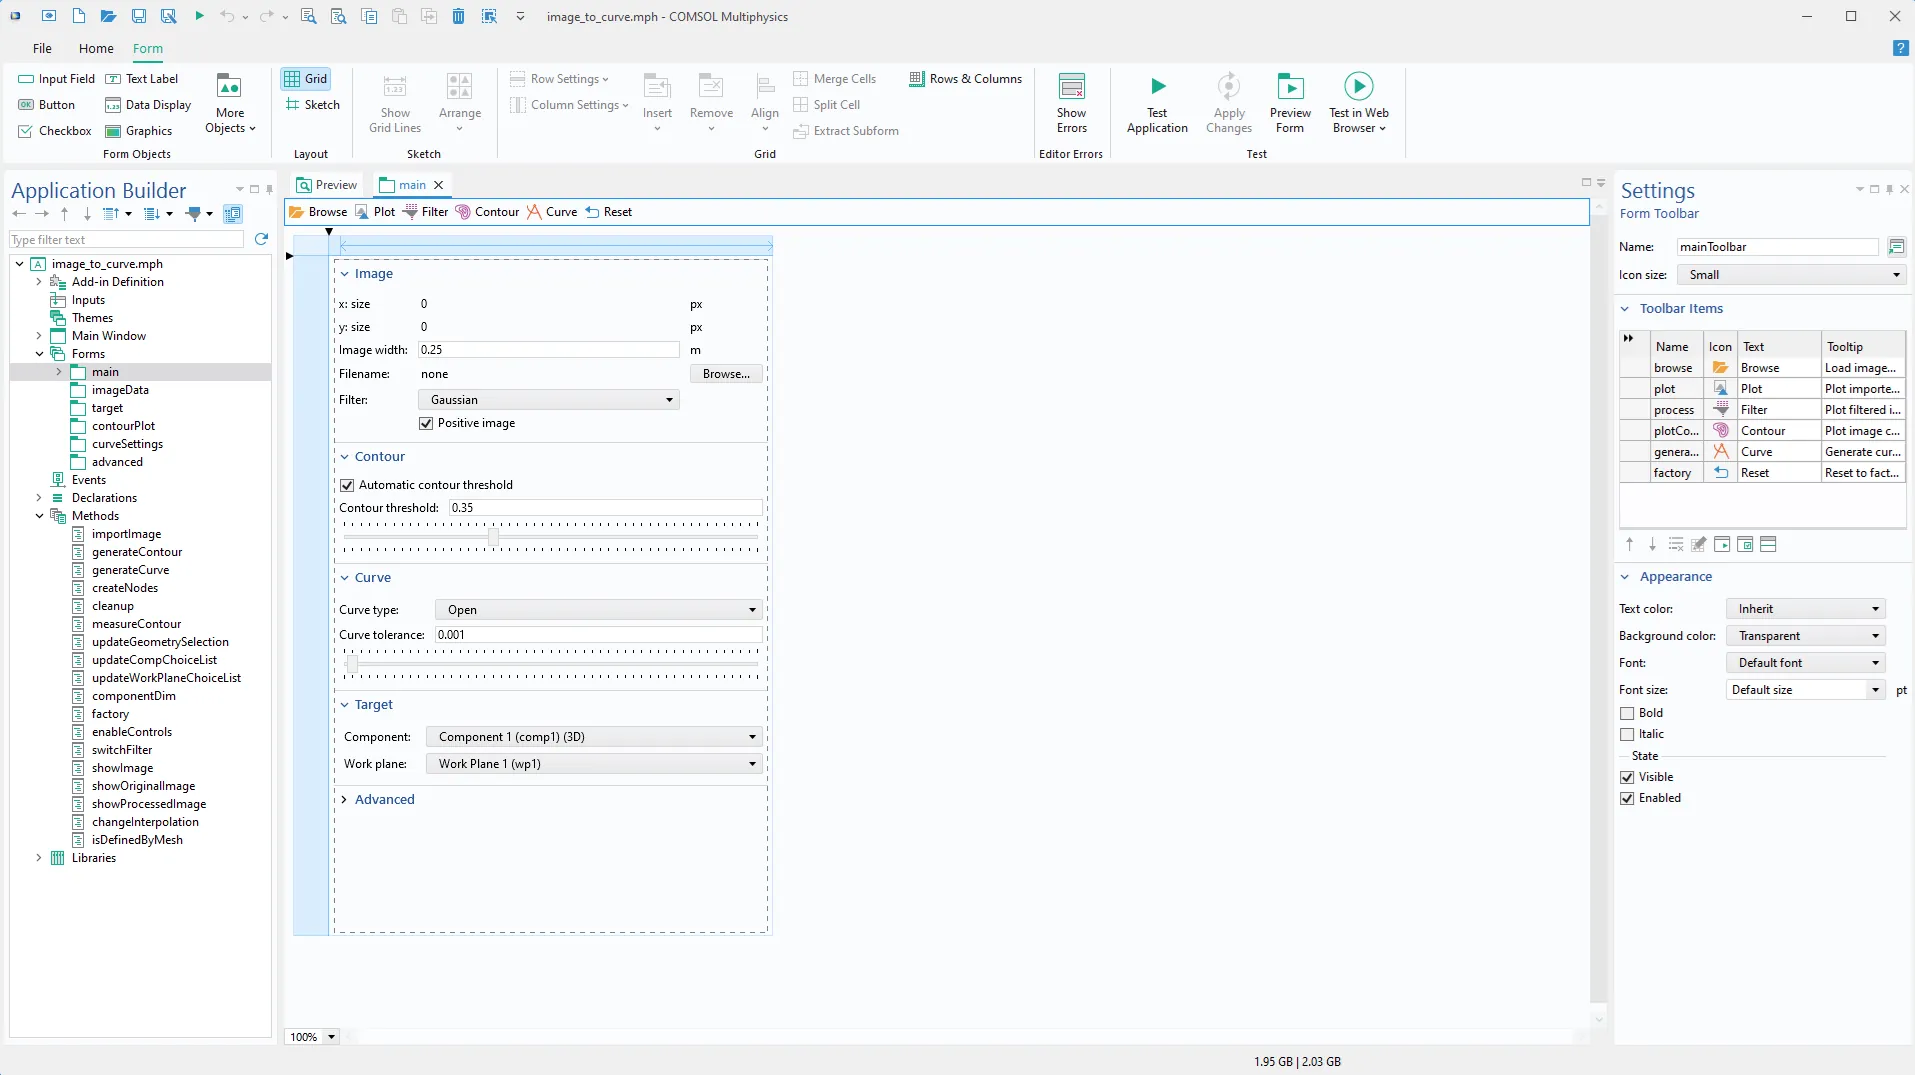
Task: Click the Show Errors icon
Action: (x=1071, y=87)
